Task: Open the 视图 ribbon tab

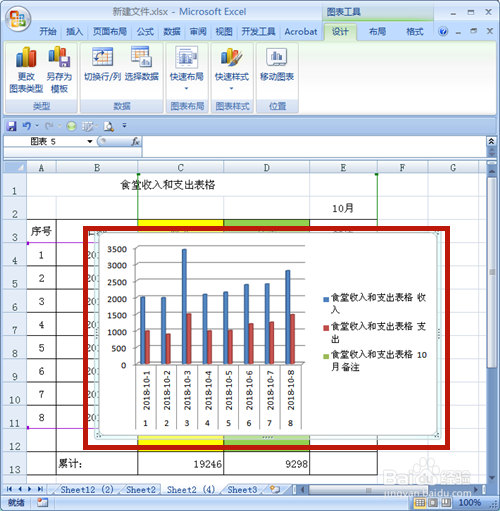Action: (x=224, y=32)
